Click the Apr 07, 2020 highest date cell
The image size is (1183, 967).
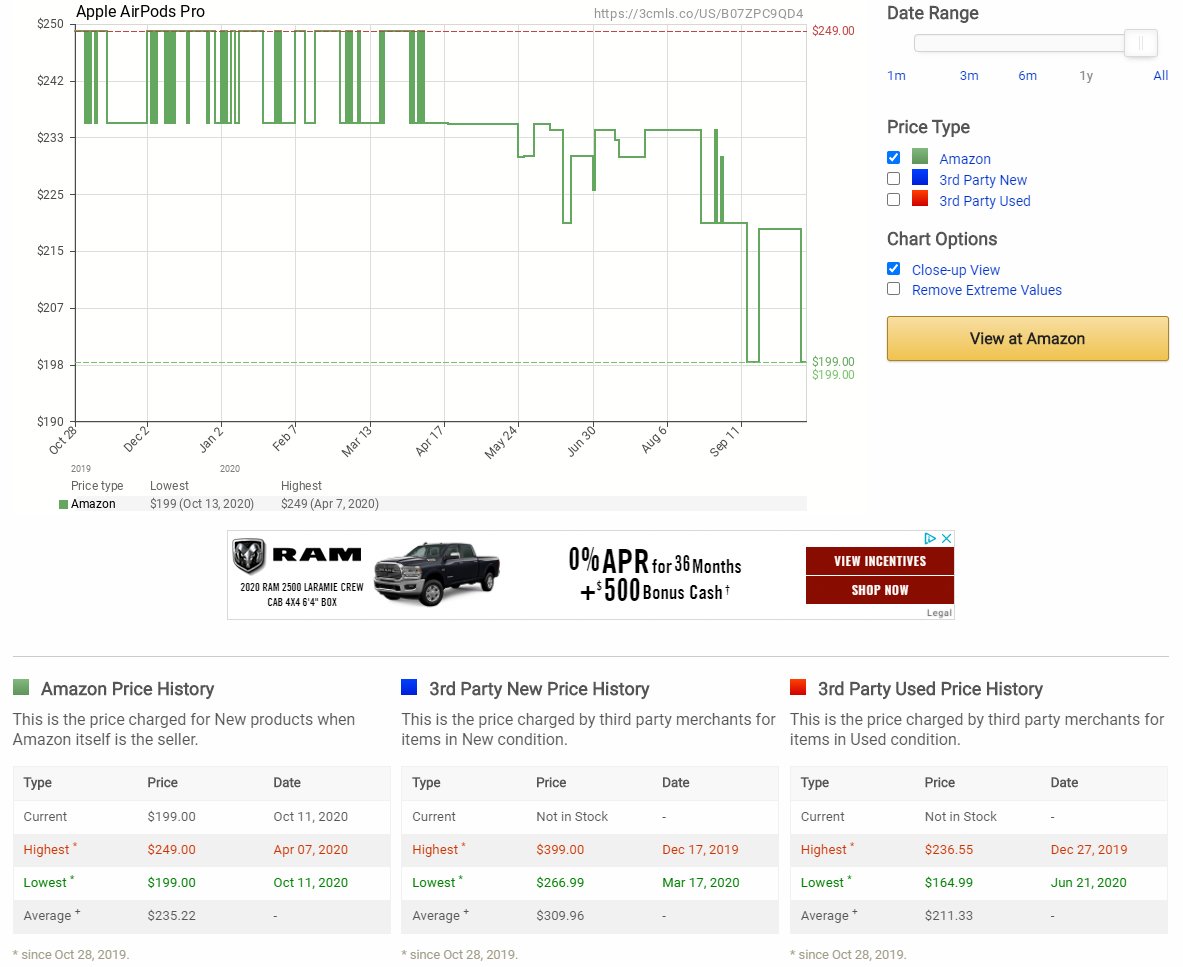point(310,850)
